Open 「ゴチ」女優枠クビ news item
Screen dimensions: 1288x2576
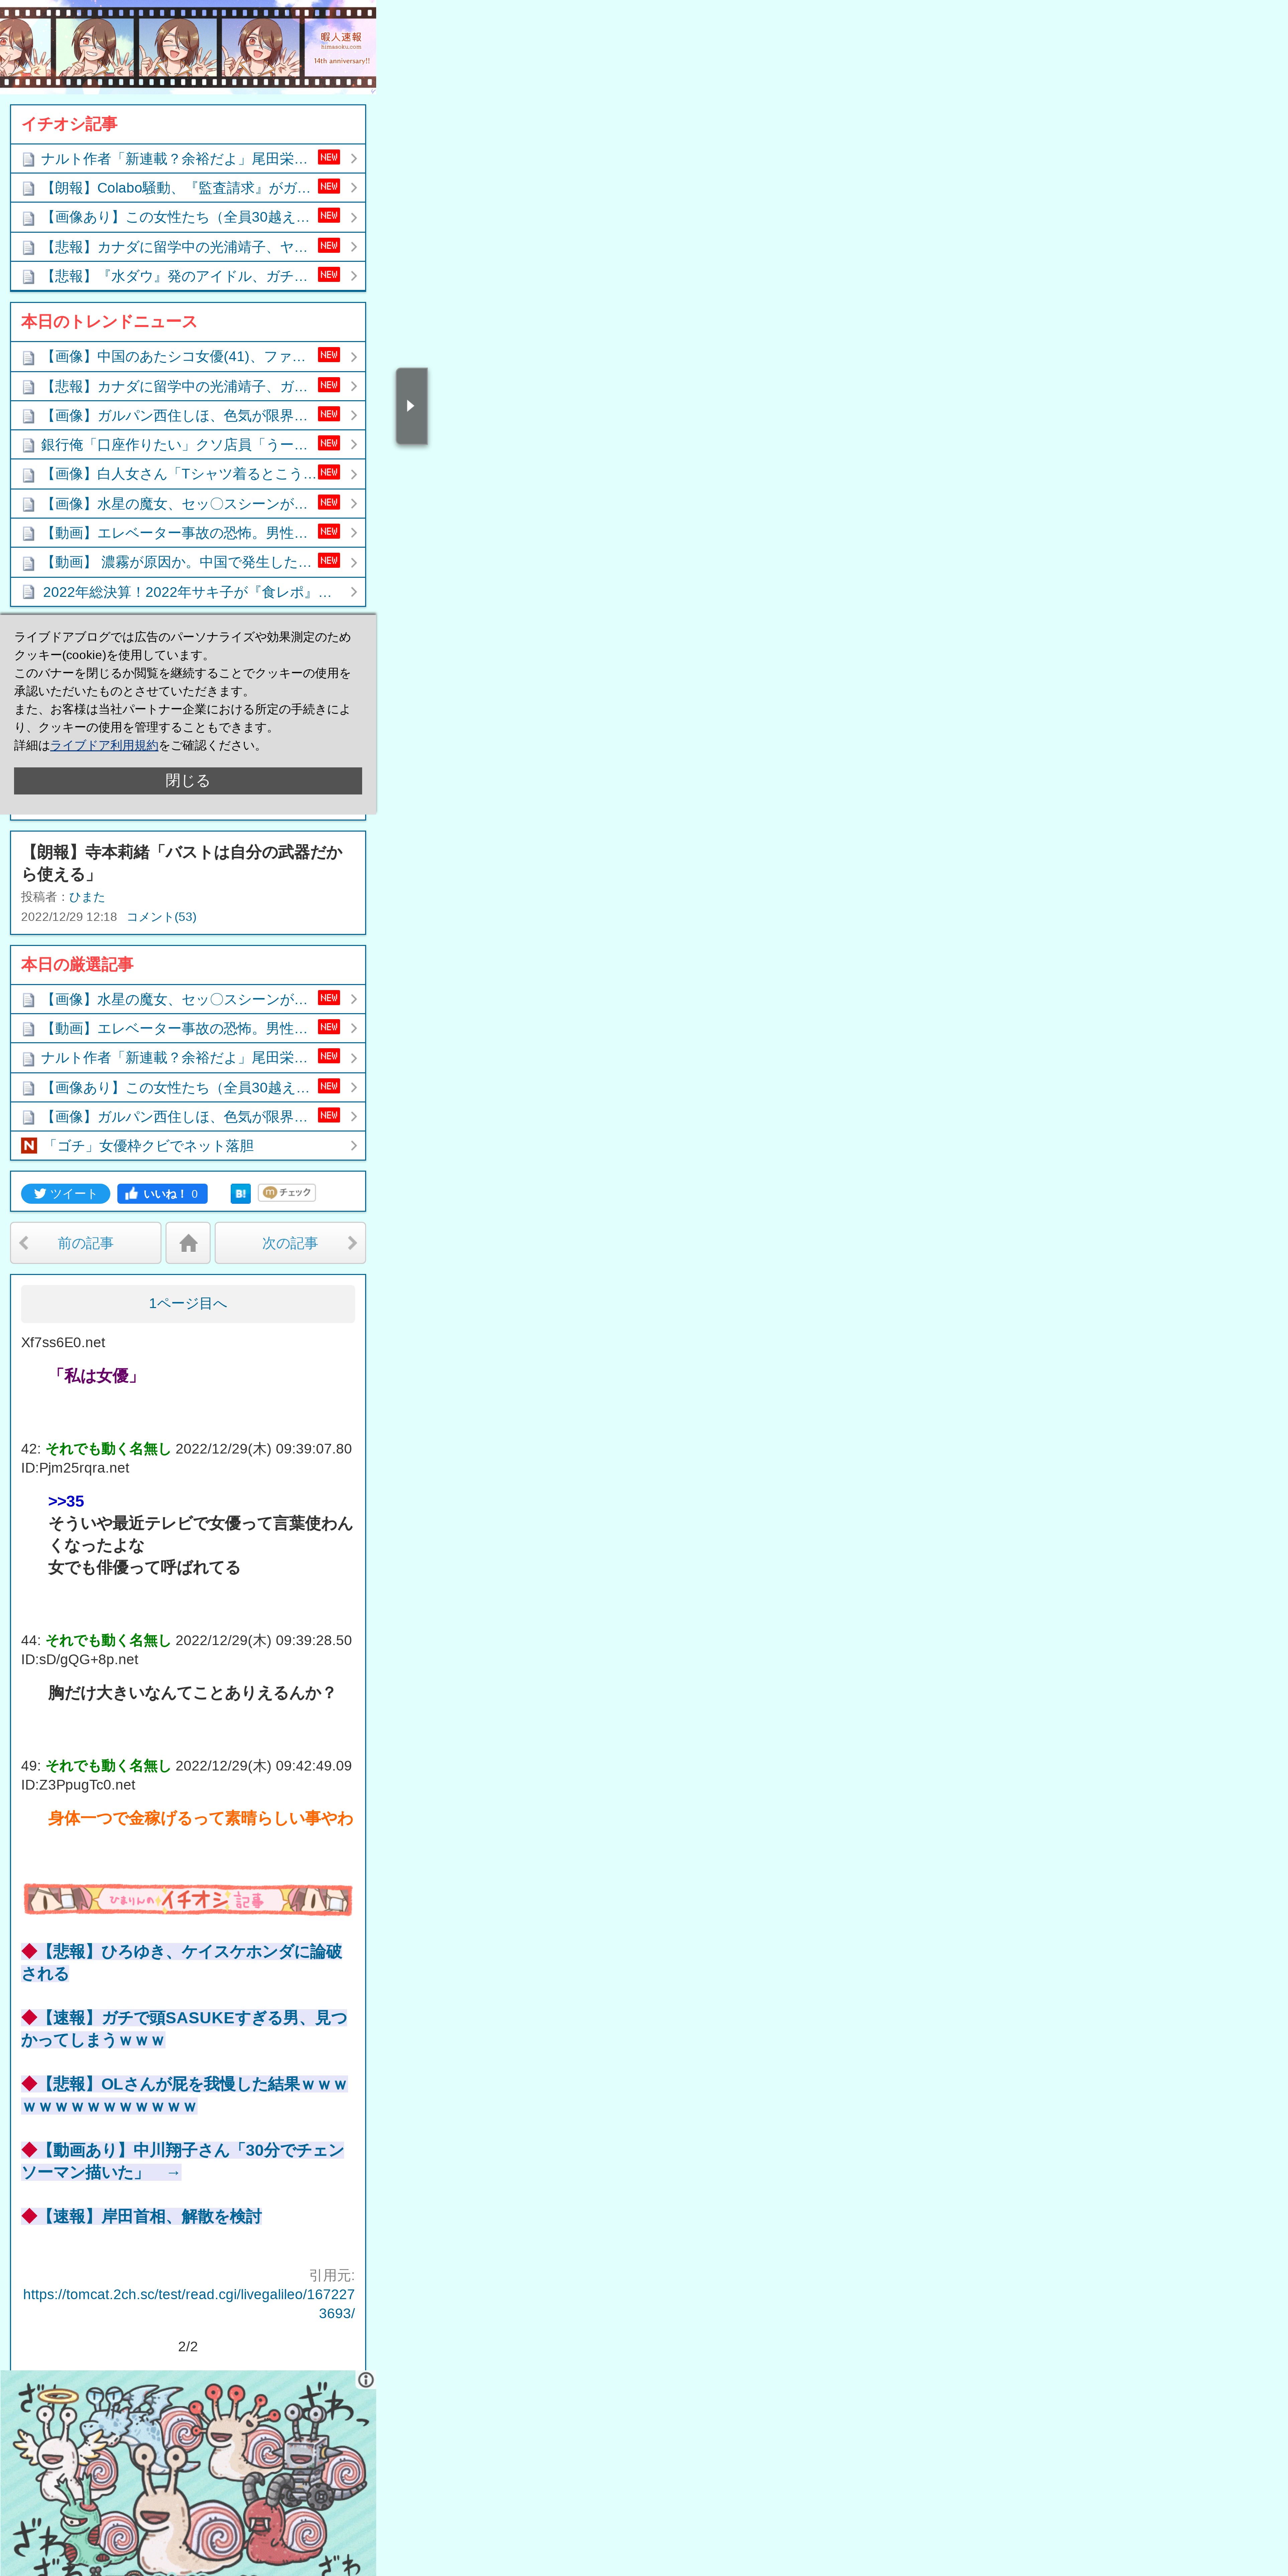coord(188,1146)
